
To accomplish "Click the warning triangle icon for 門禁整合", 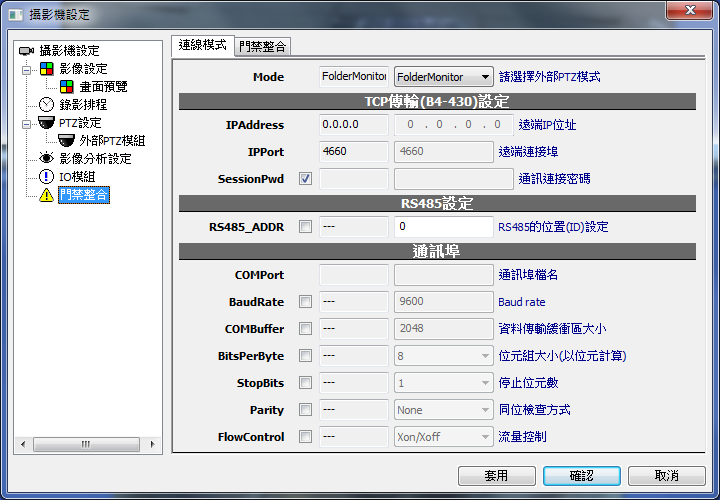I will coord(46,195).
